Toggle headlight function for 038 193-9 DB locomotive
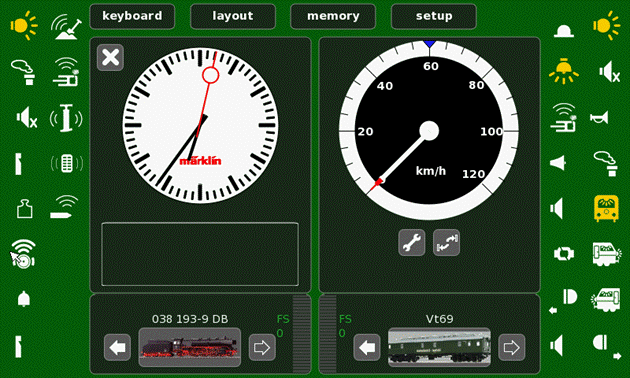The width and height of the screenshot is (630, 378). [x=23, y=26]
